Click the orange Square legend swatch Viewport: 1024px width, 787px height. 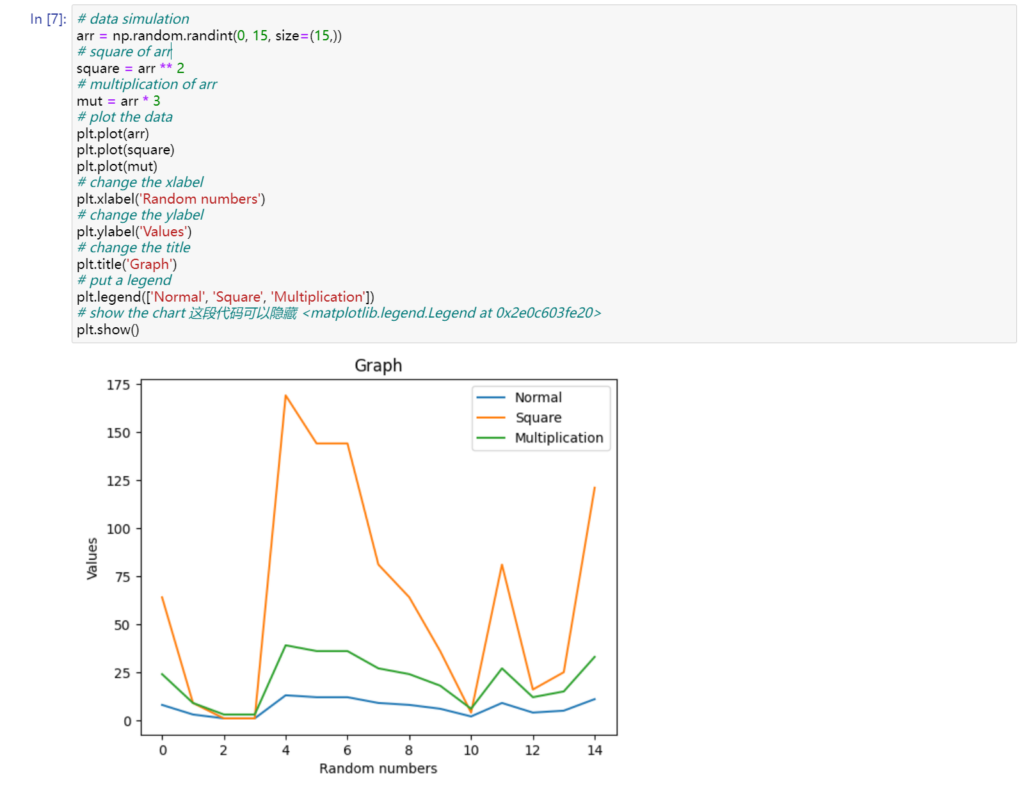[x=490, y=417]
